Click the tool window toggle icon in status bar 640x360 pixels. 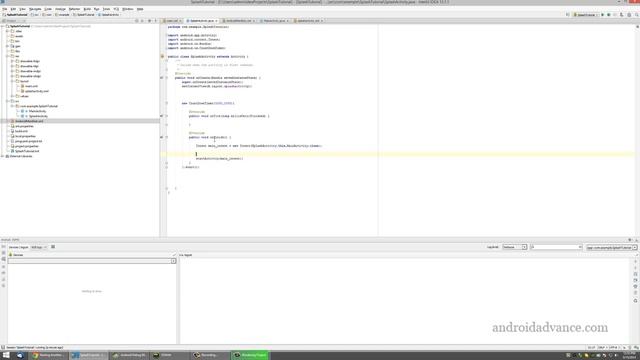point(3,347)
